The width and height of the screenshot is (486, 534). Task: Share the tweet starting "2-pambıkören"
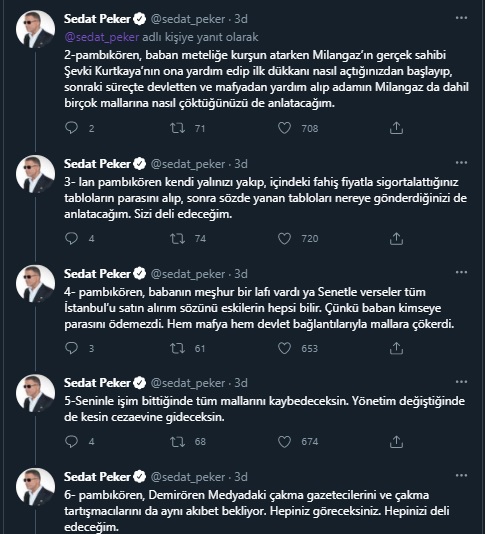(x=396, y=128)
